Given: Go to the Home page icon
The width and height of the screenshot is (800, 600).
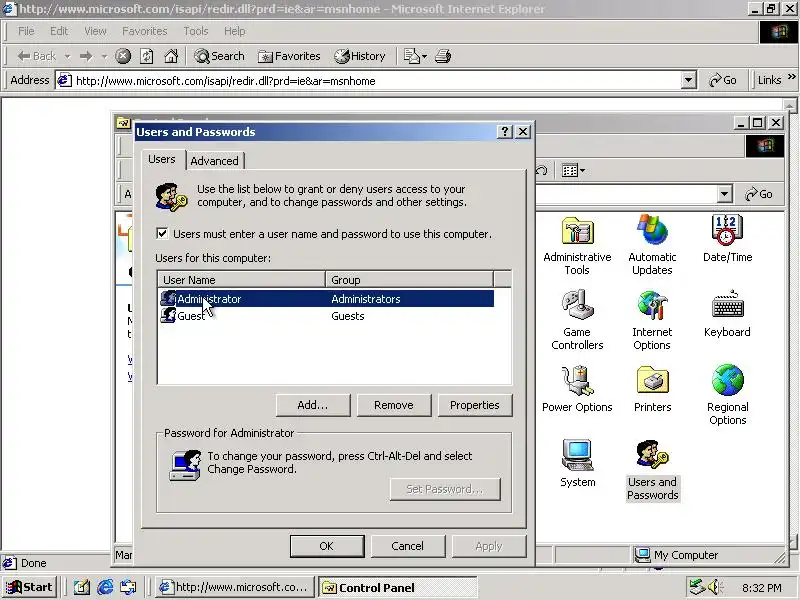Looking at the screenshot, I should click(x=171, y=56).
